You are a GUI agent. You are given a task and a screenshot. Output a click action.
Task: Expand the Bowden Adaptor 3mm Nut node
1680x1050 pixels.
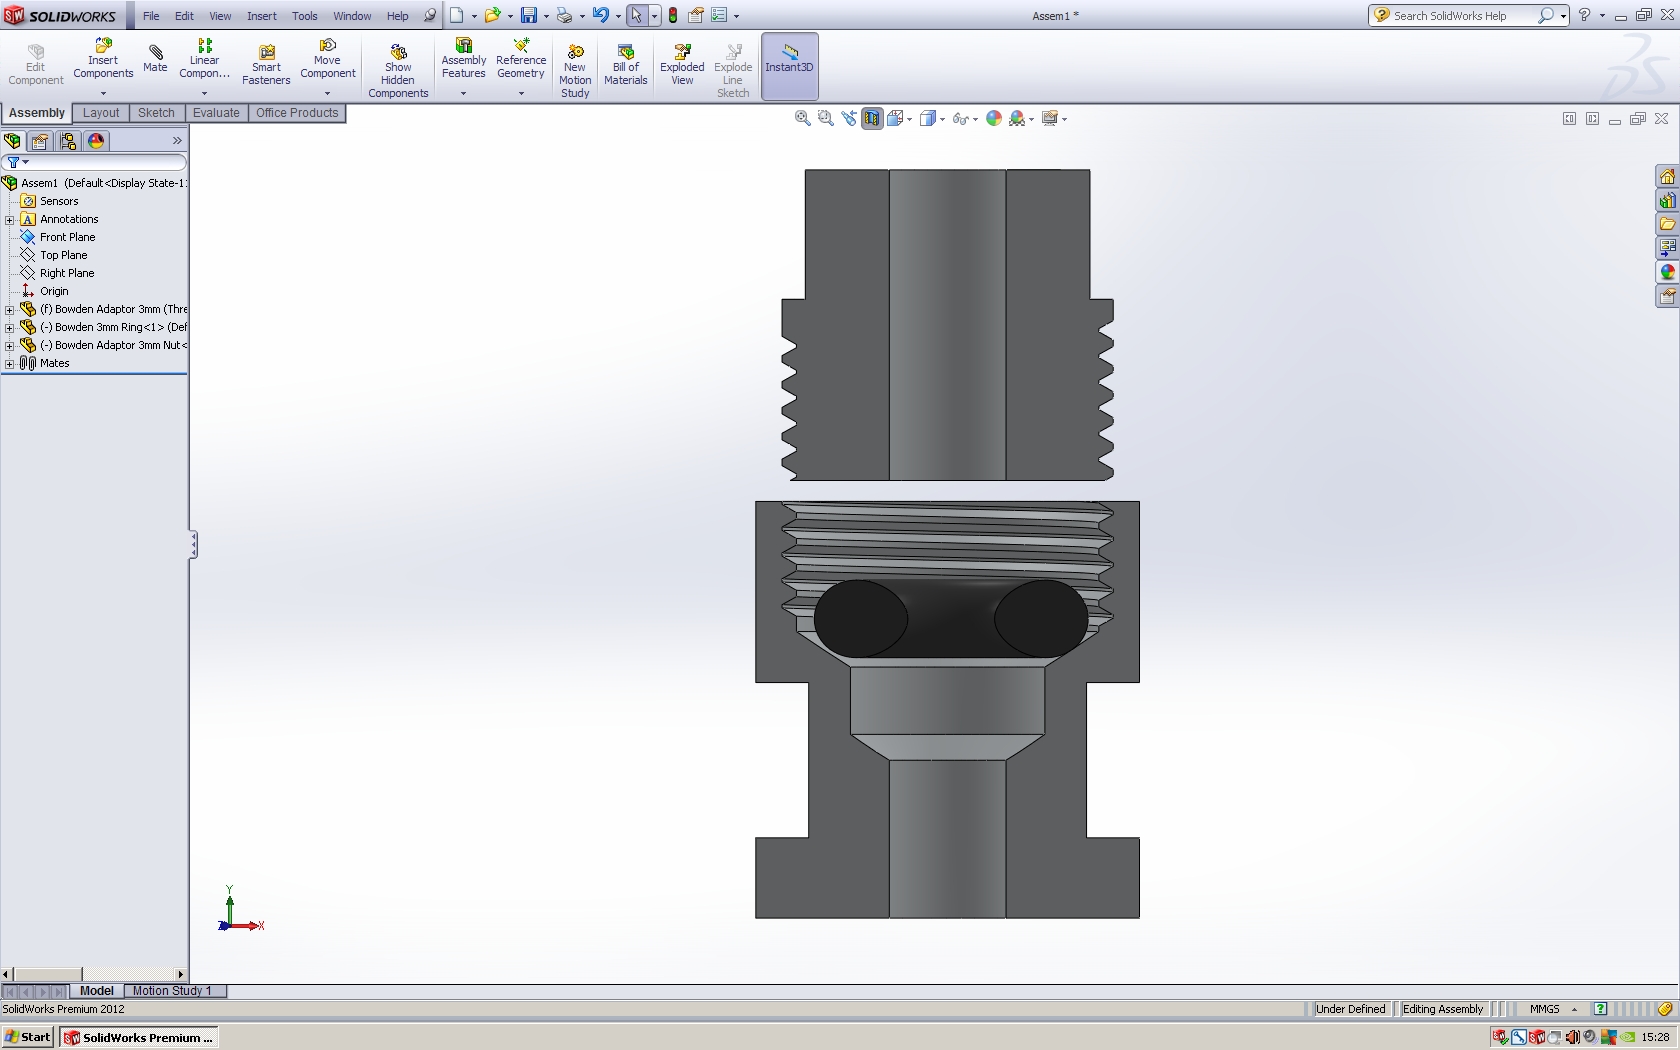[10, 345]
